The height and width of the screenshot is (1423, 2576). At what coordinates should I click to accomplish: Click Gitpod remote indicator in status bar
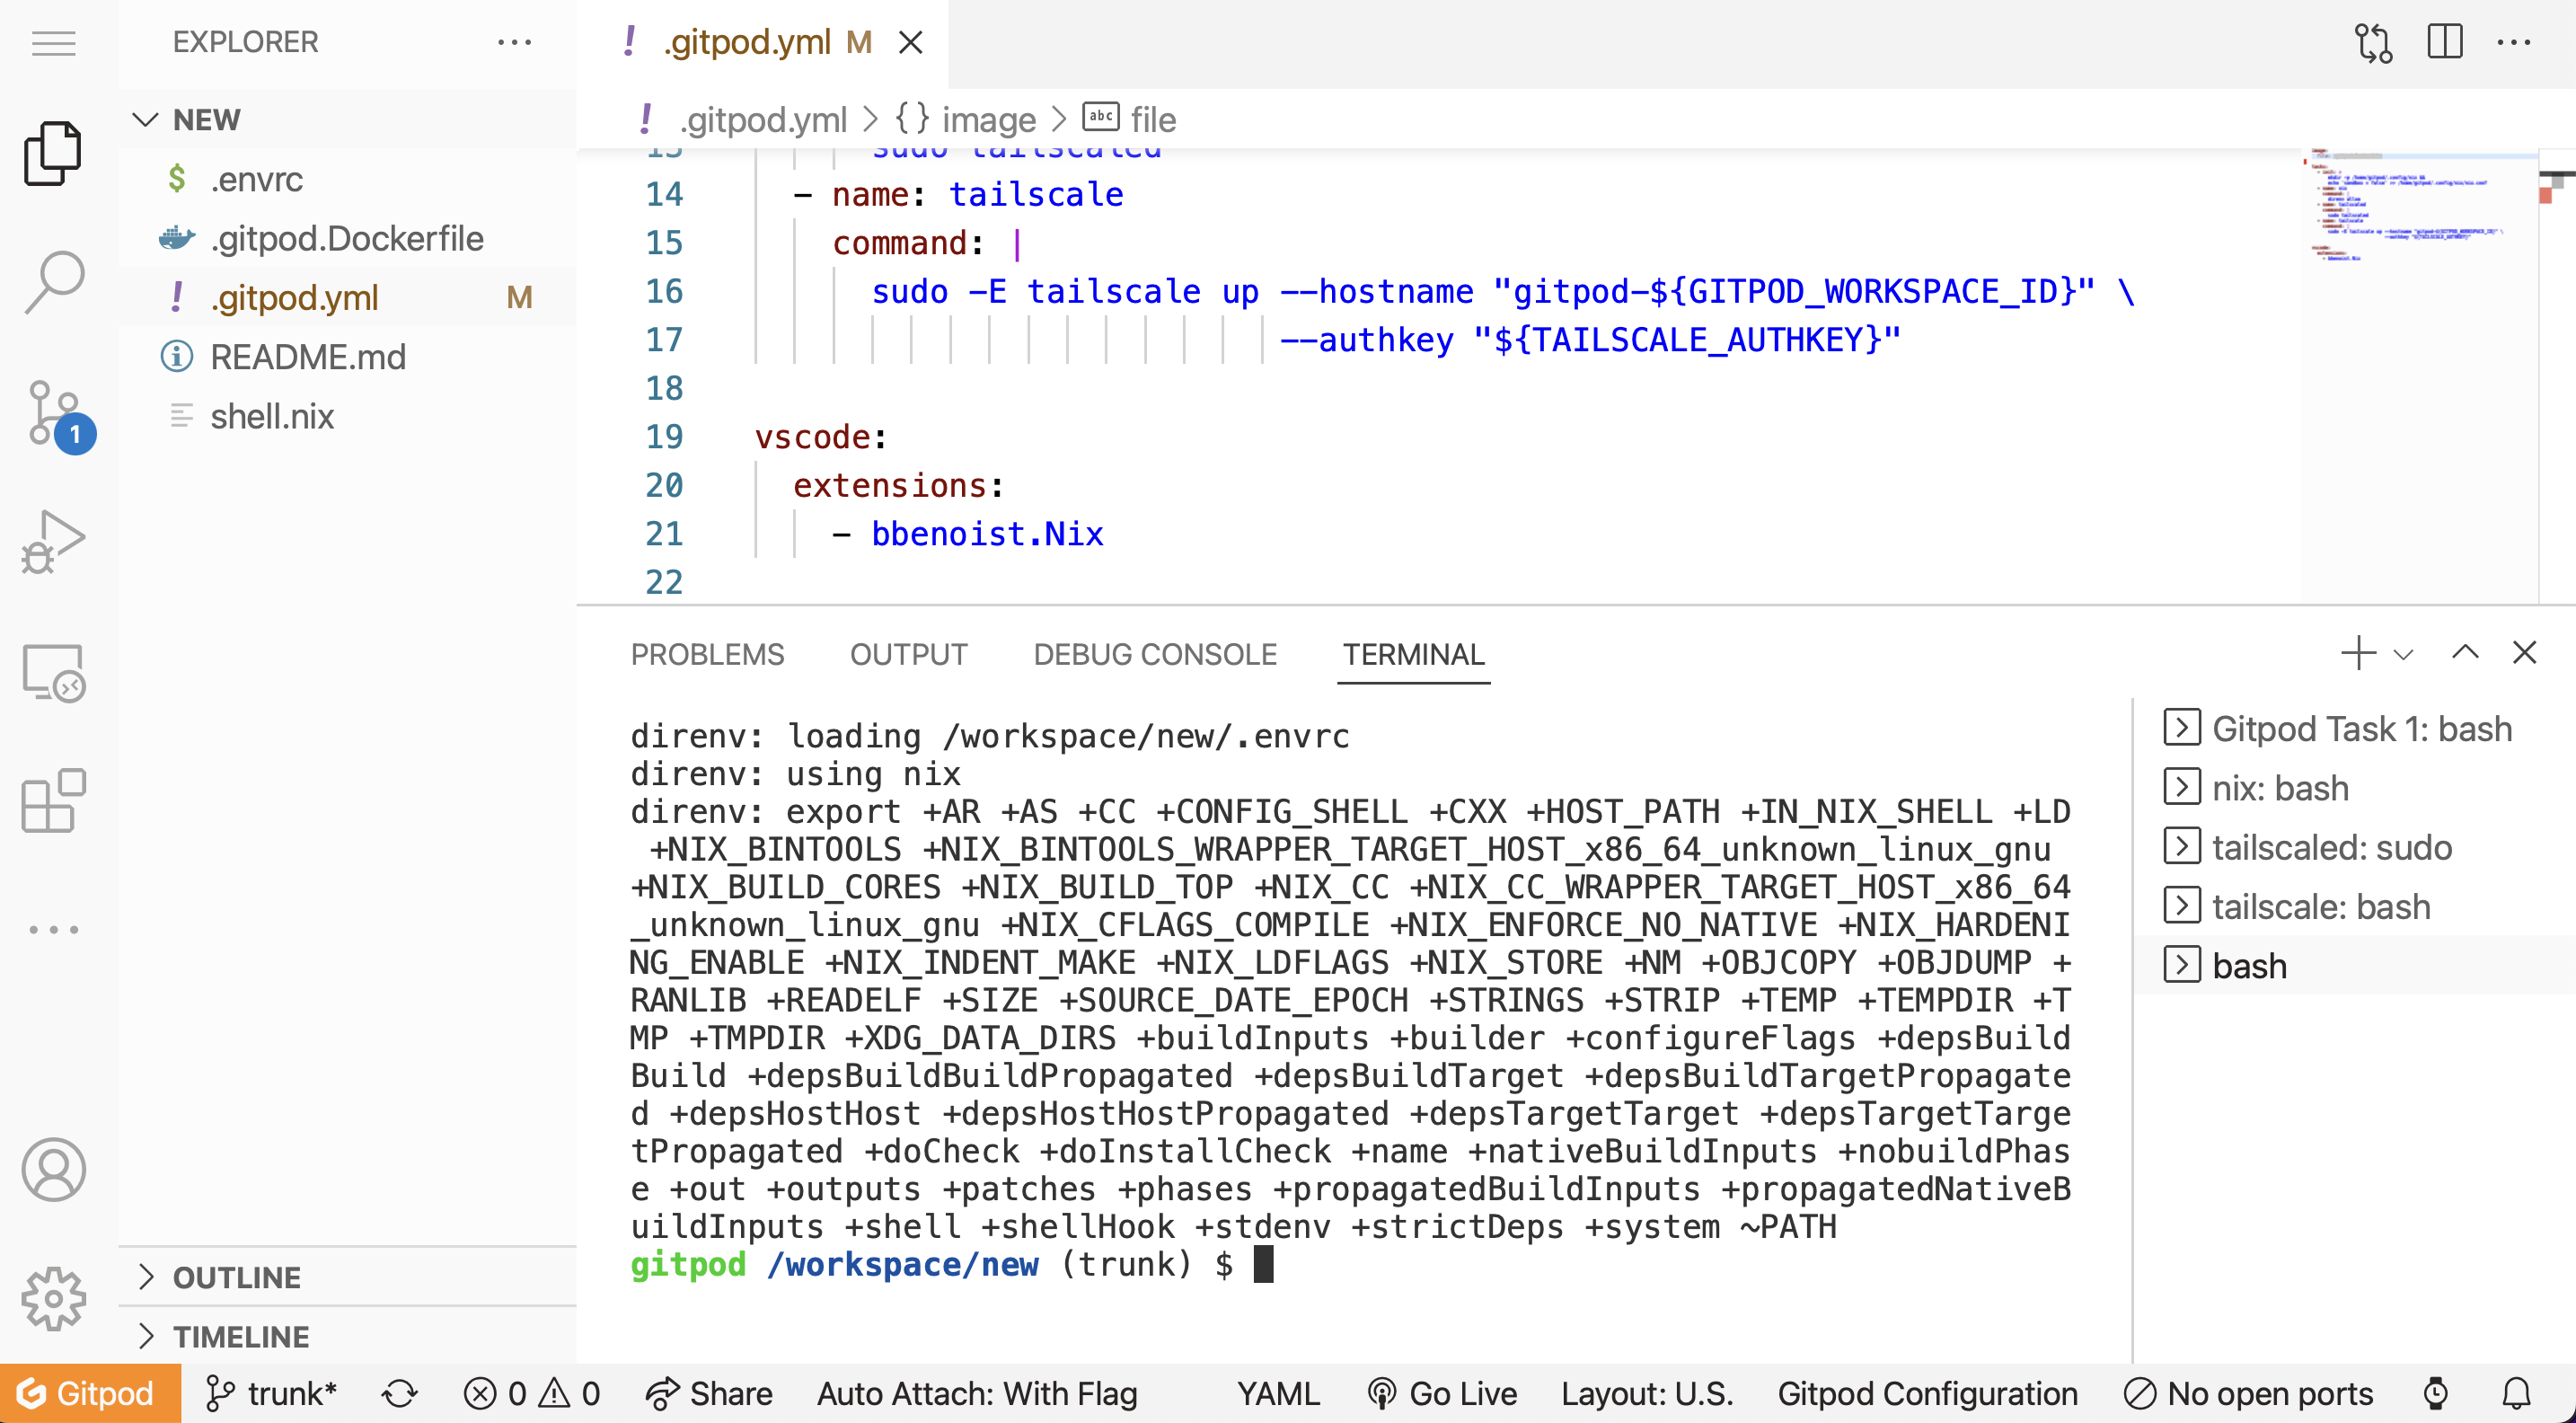tap(90, 1393)
